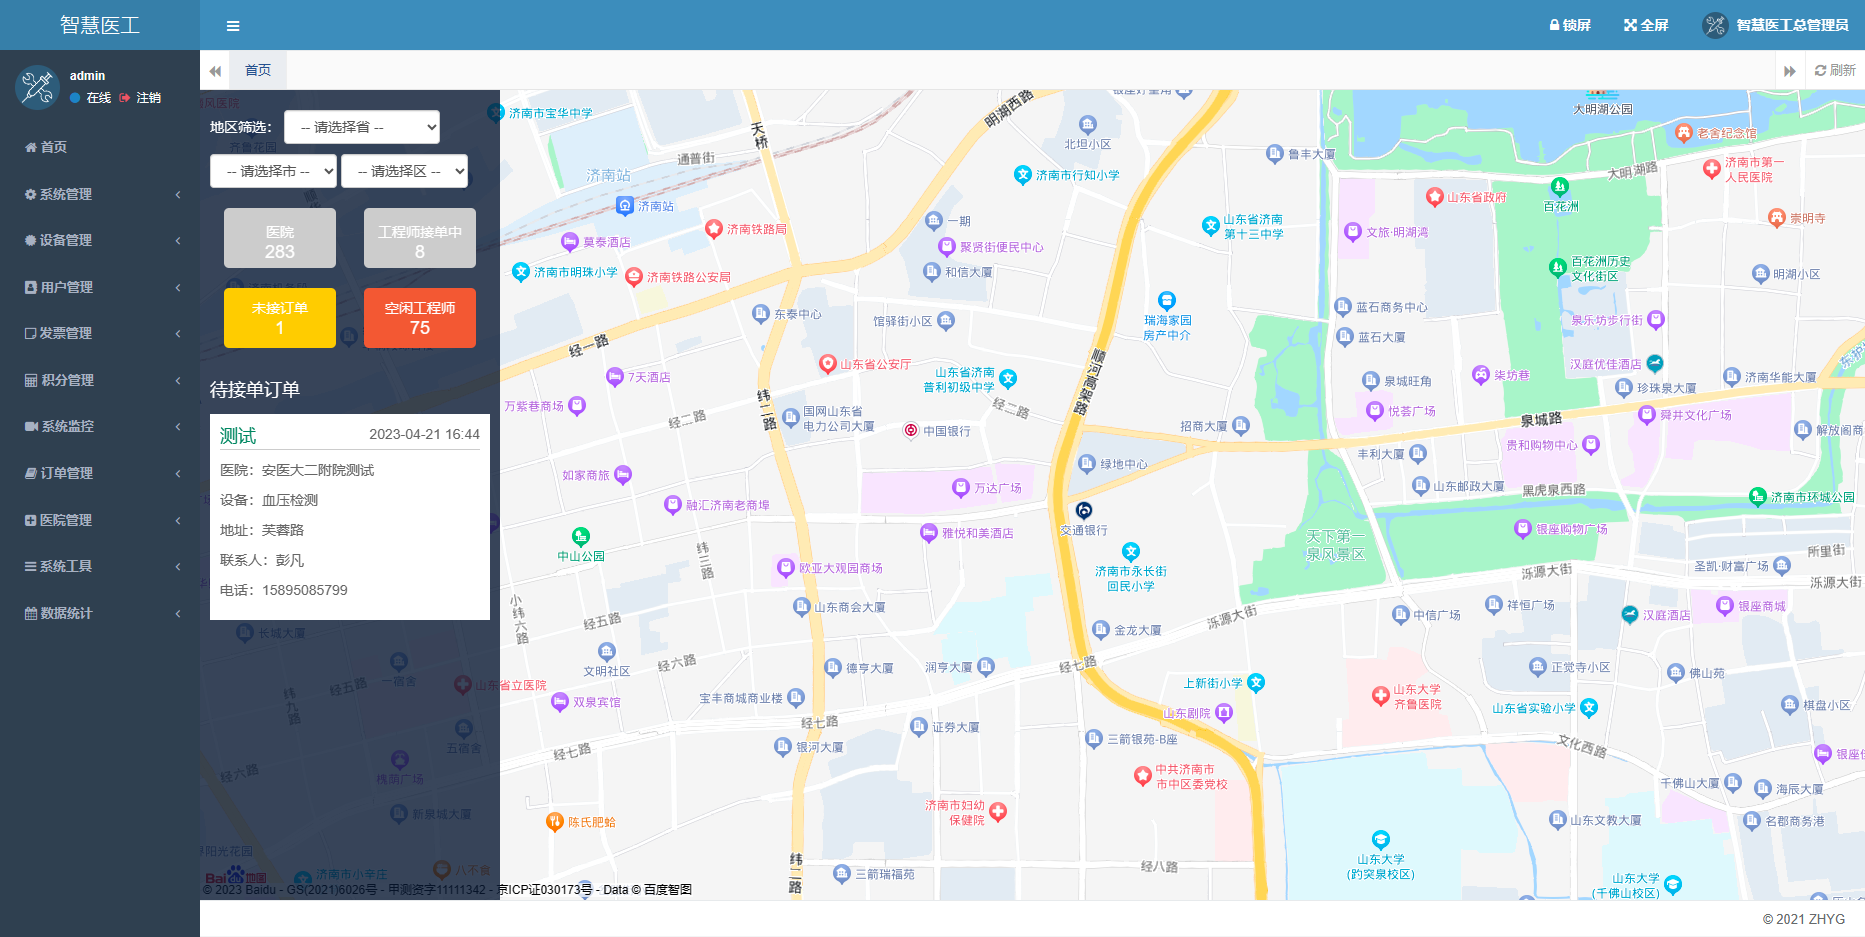The image size is (1865, 937).
Task: Click the 陈氏肥蛤 restaurant map marker
Action: 555,822
